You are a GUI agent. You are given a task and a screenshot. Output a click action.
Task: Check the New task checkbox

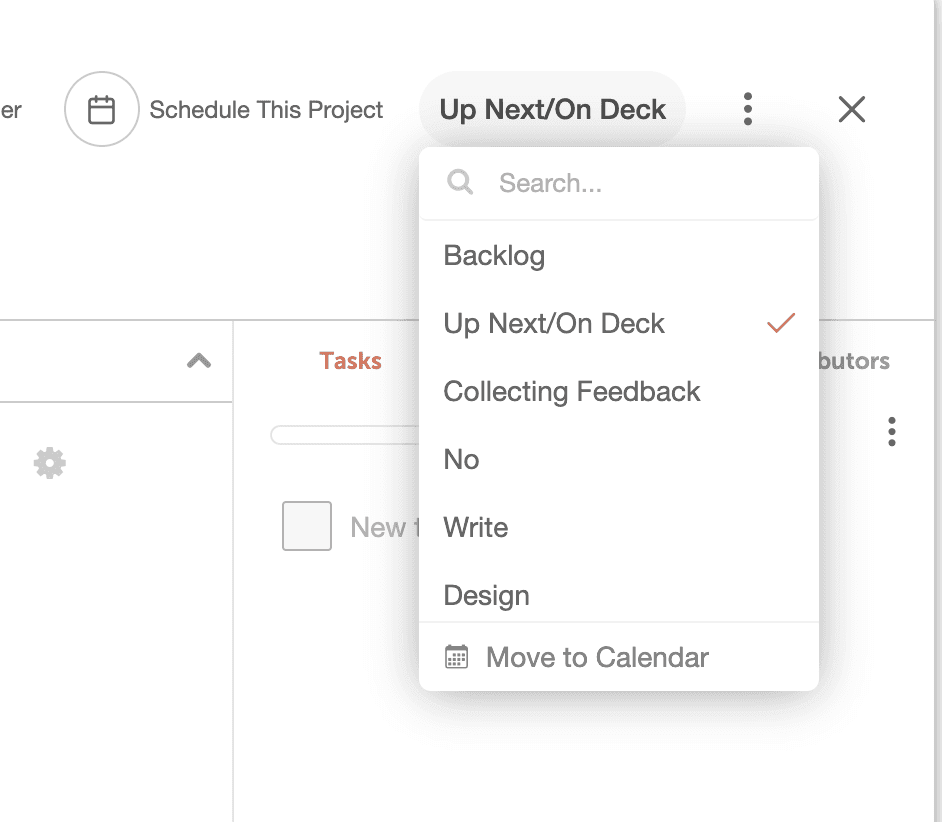tap(307, 526)
